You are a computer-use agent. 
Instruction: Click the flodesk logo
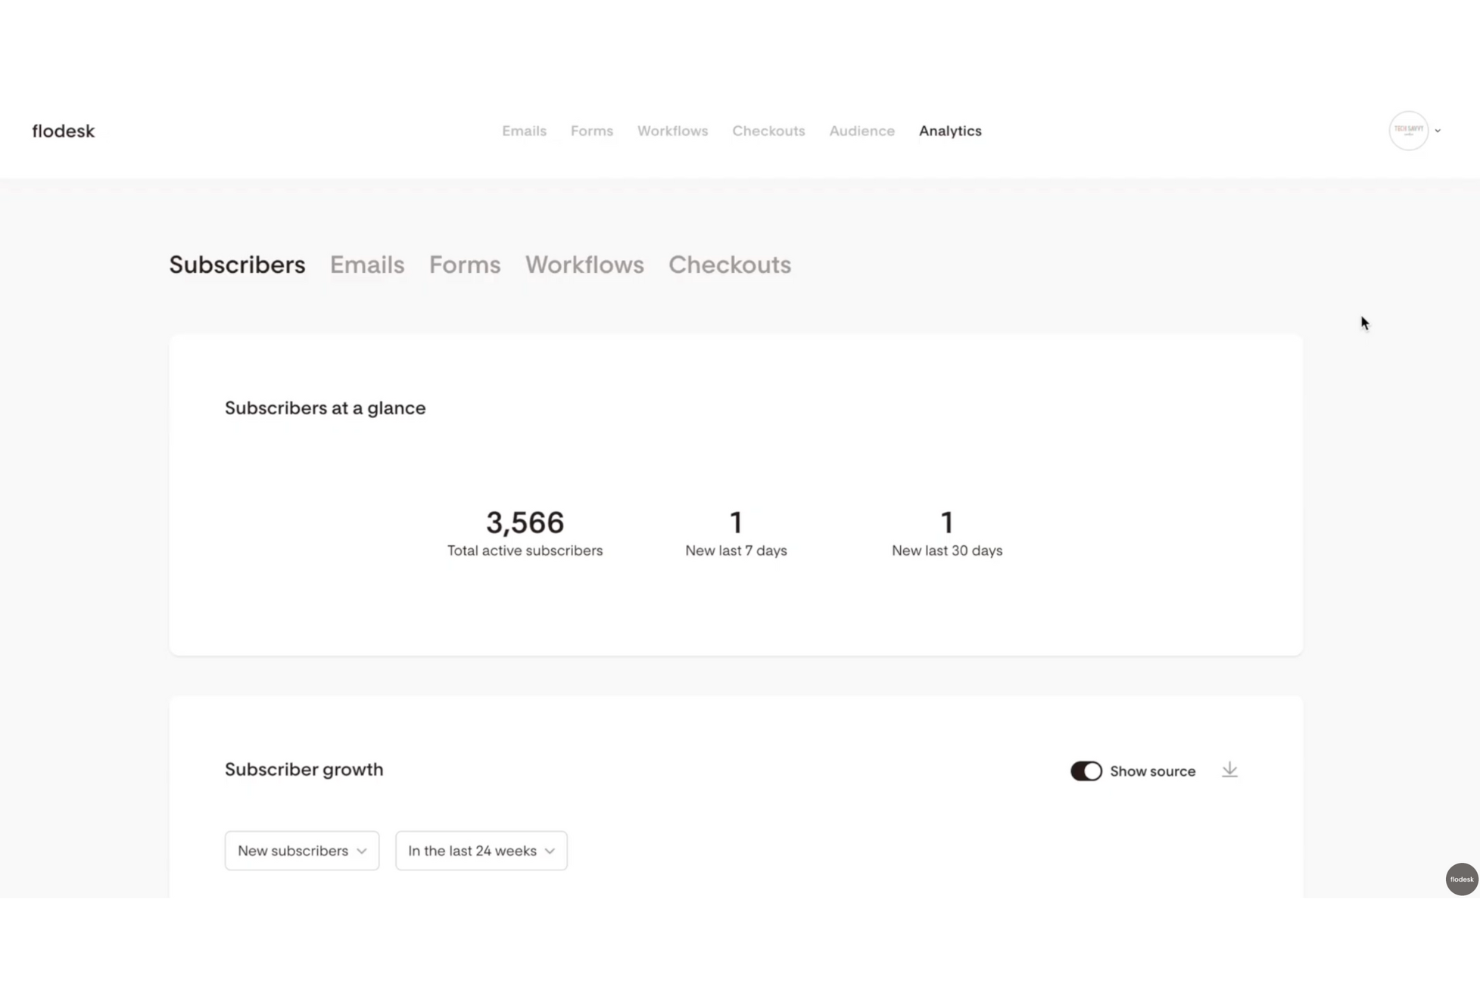(x=63, y=130)
